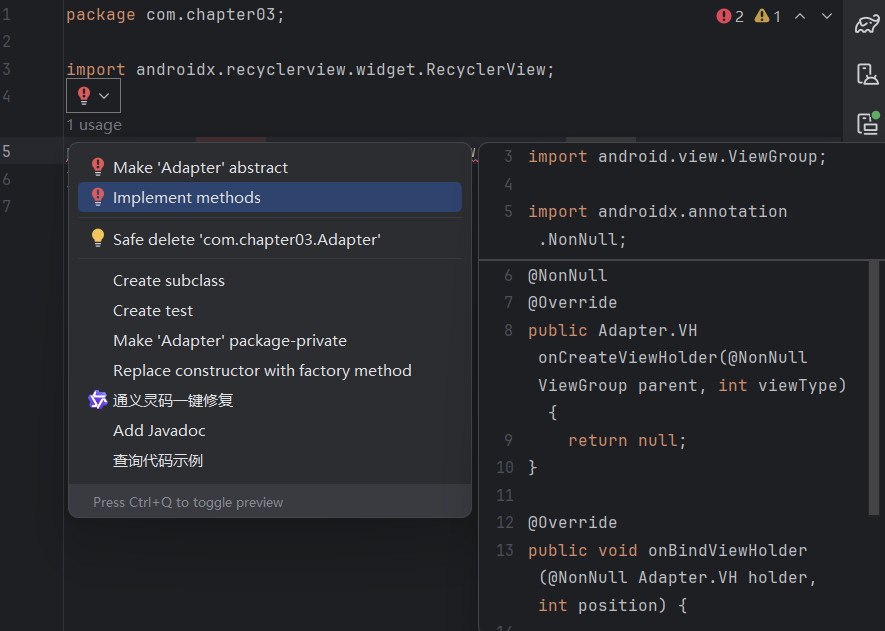The width and height of the screenshot is (885, 631).
Task: Click the preview pane vertical scrollbar
Action: click(875, 390)
